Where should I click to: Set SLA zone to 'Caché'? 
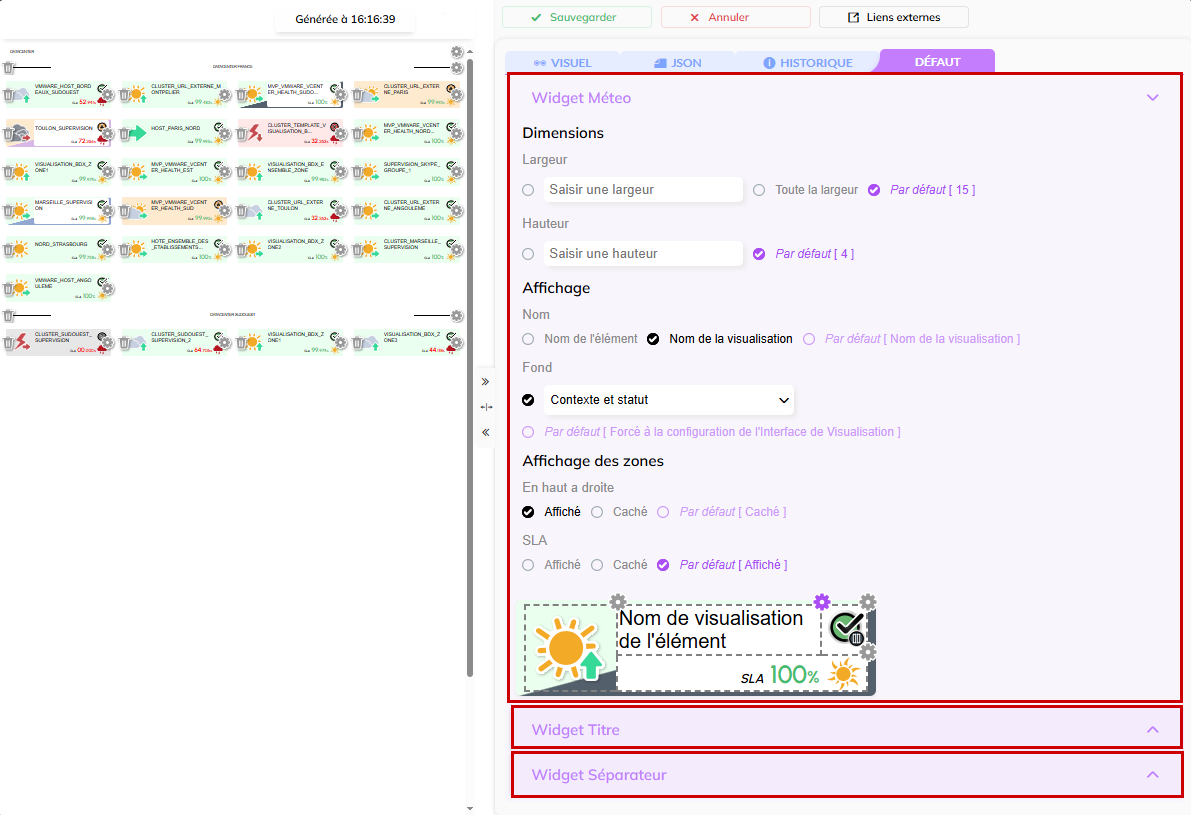597,565
